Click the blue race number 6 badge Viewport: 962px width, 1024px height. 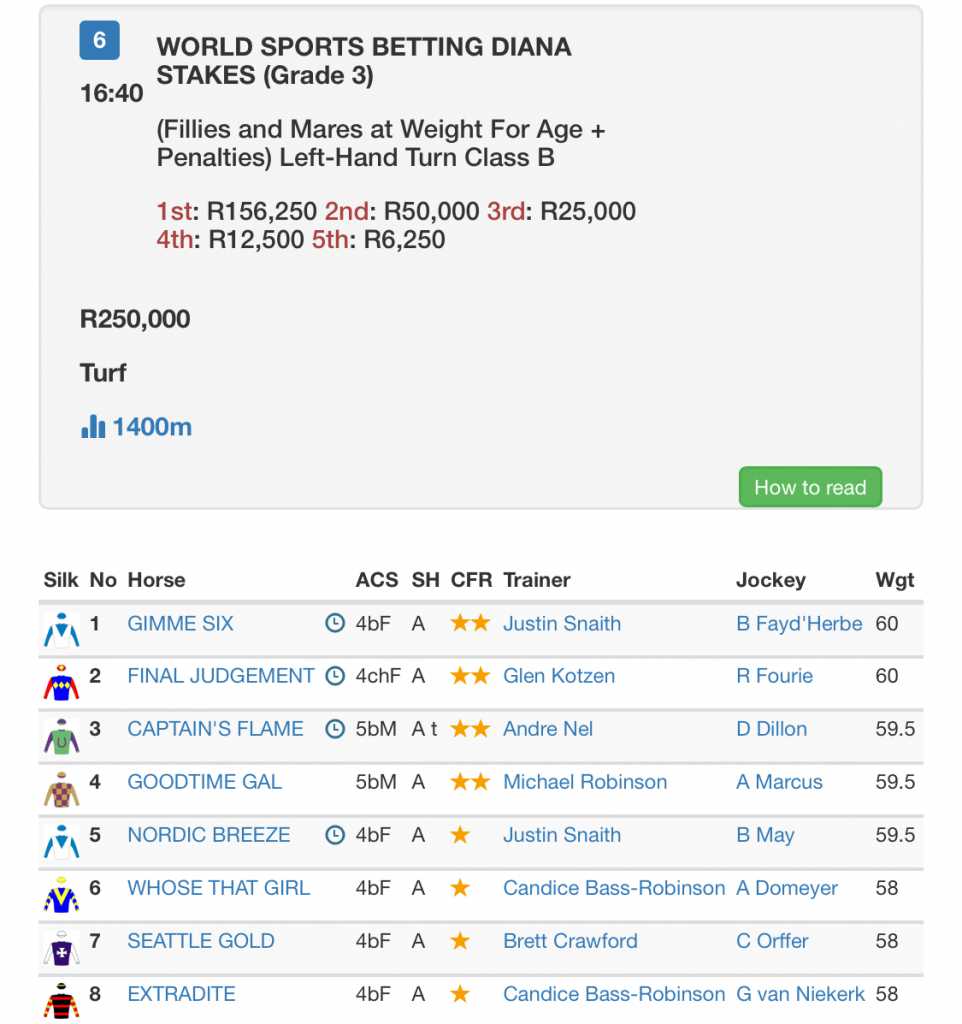(99, 40)
